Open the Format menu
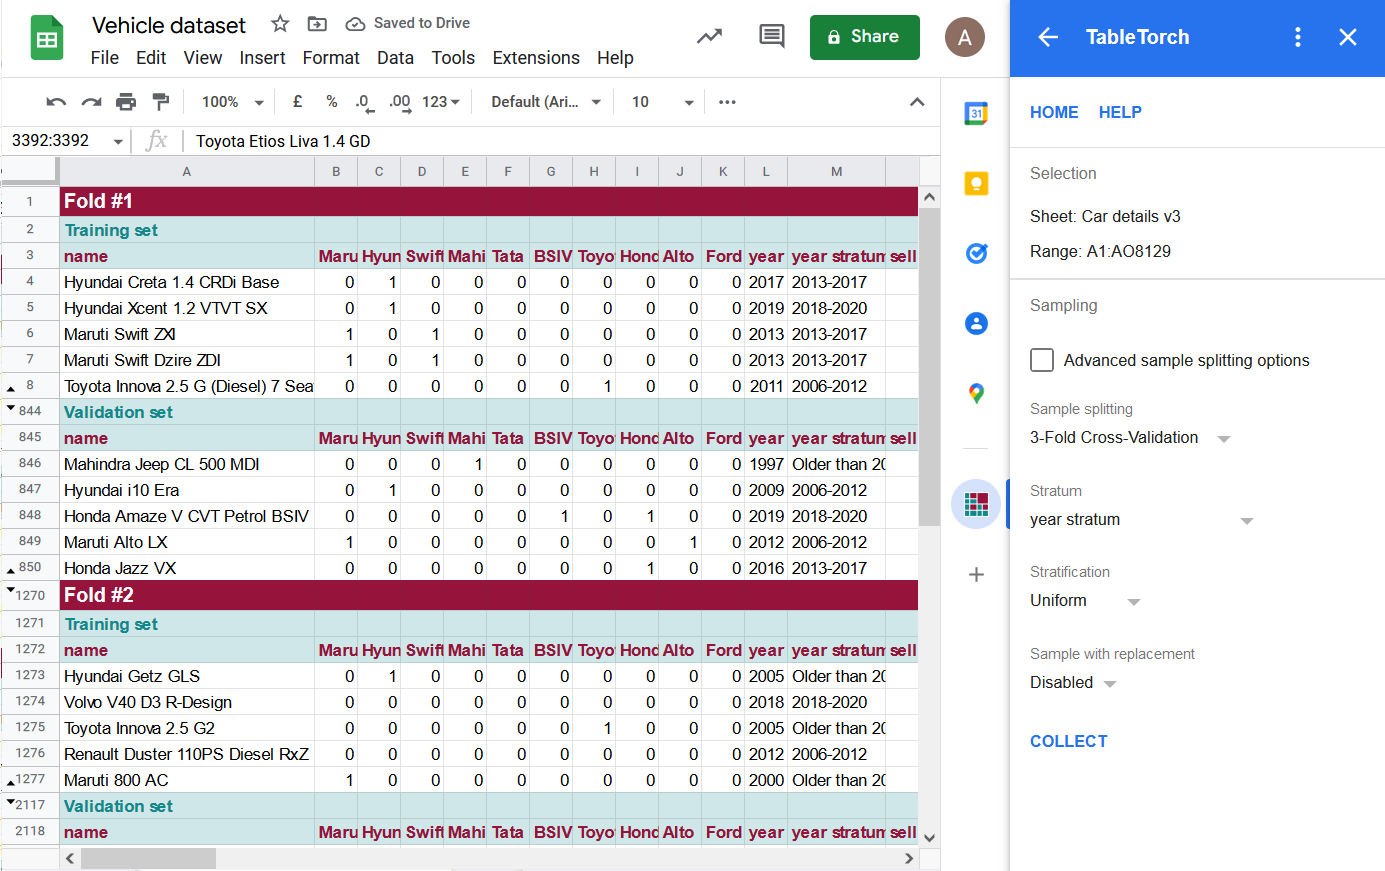Screen dimensions: 1385x871 tap(331, 58)
